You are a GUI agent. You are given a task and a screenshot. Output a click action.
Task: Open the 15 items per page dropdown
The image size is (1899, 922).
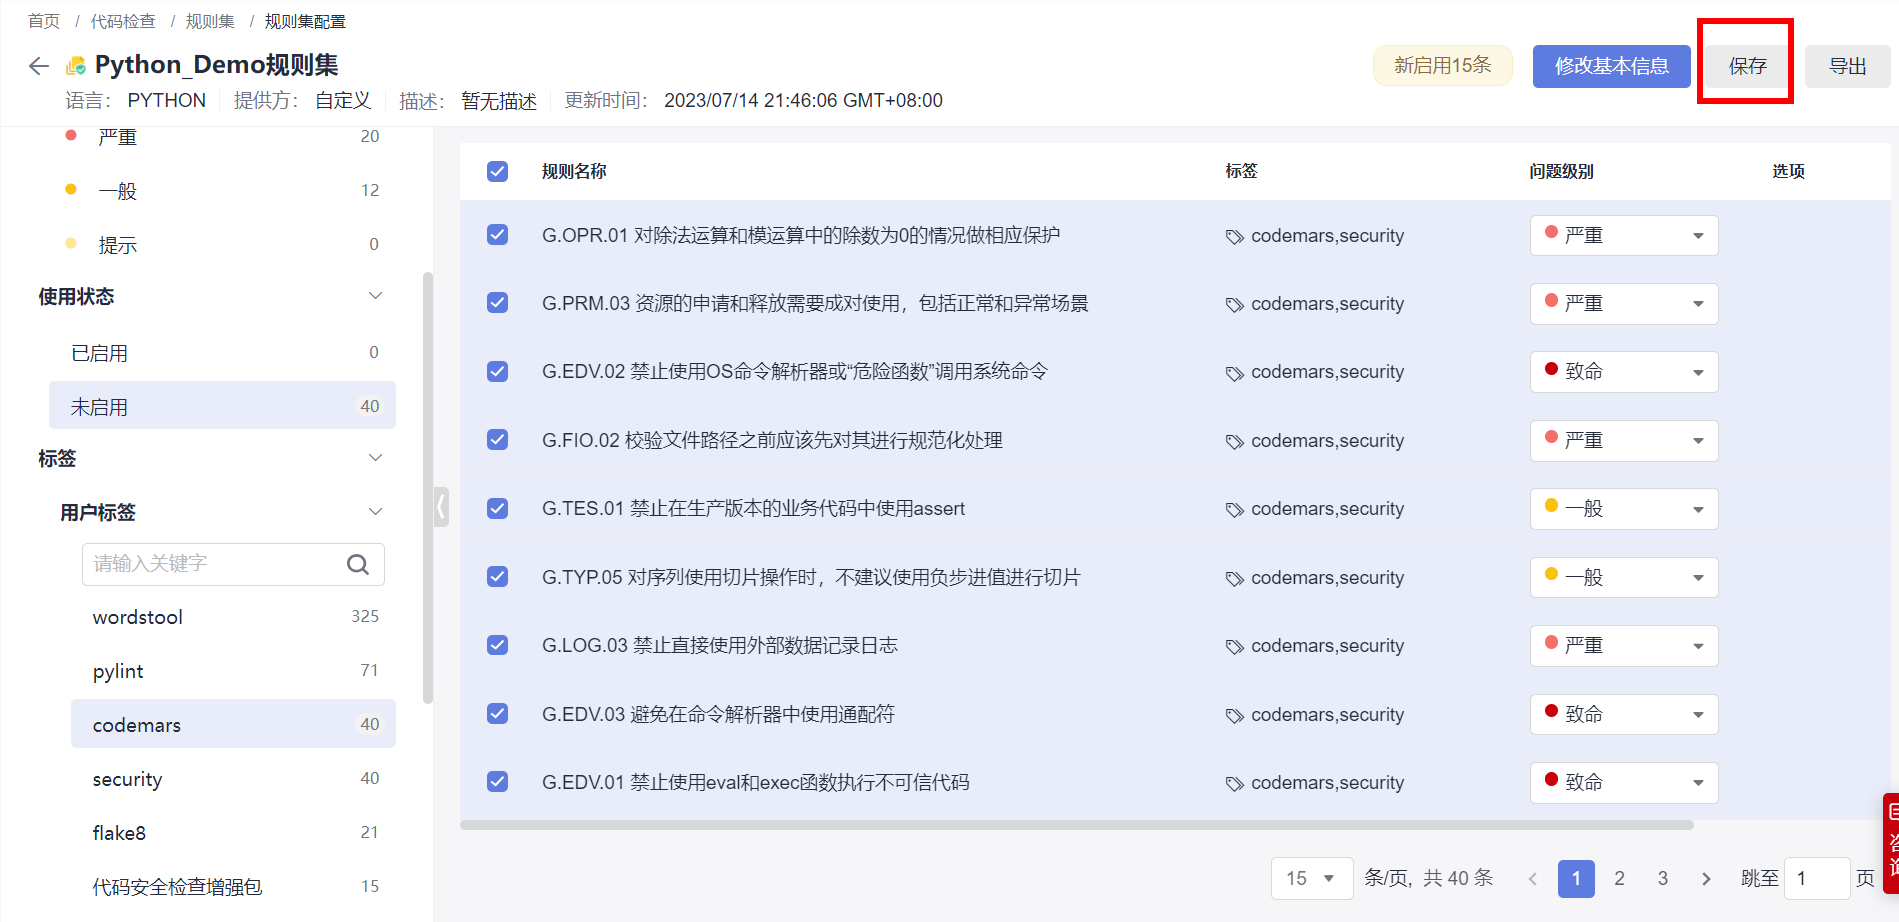point(1312,879)
